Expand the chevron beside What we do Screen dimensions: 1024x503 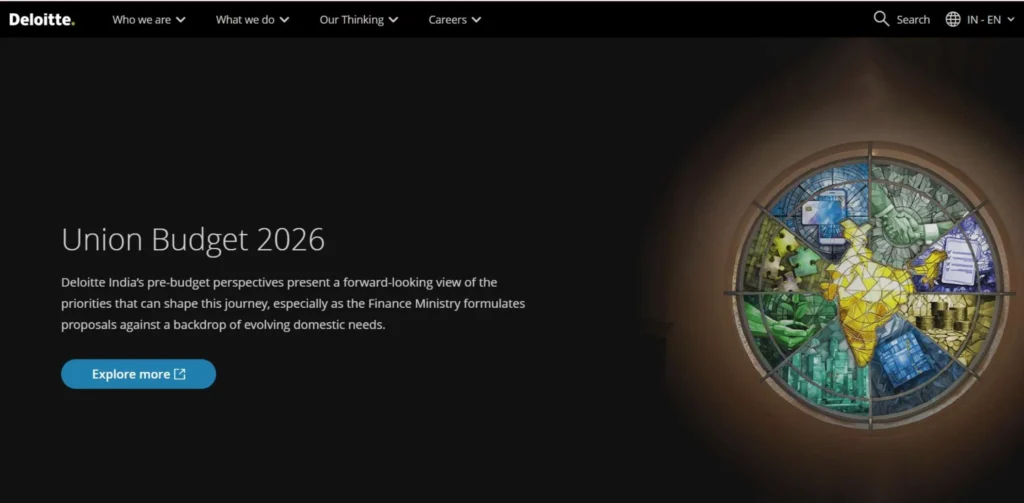click(285, 20)
